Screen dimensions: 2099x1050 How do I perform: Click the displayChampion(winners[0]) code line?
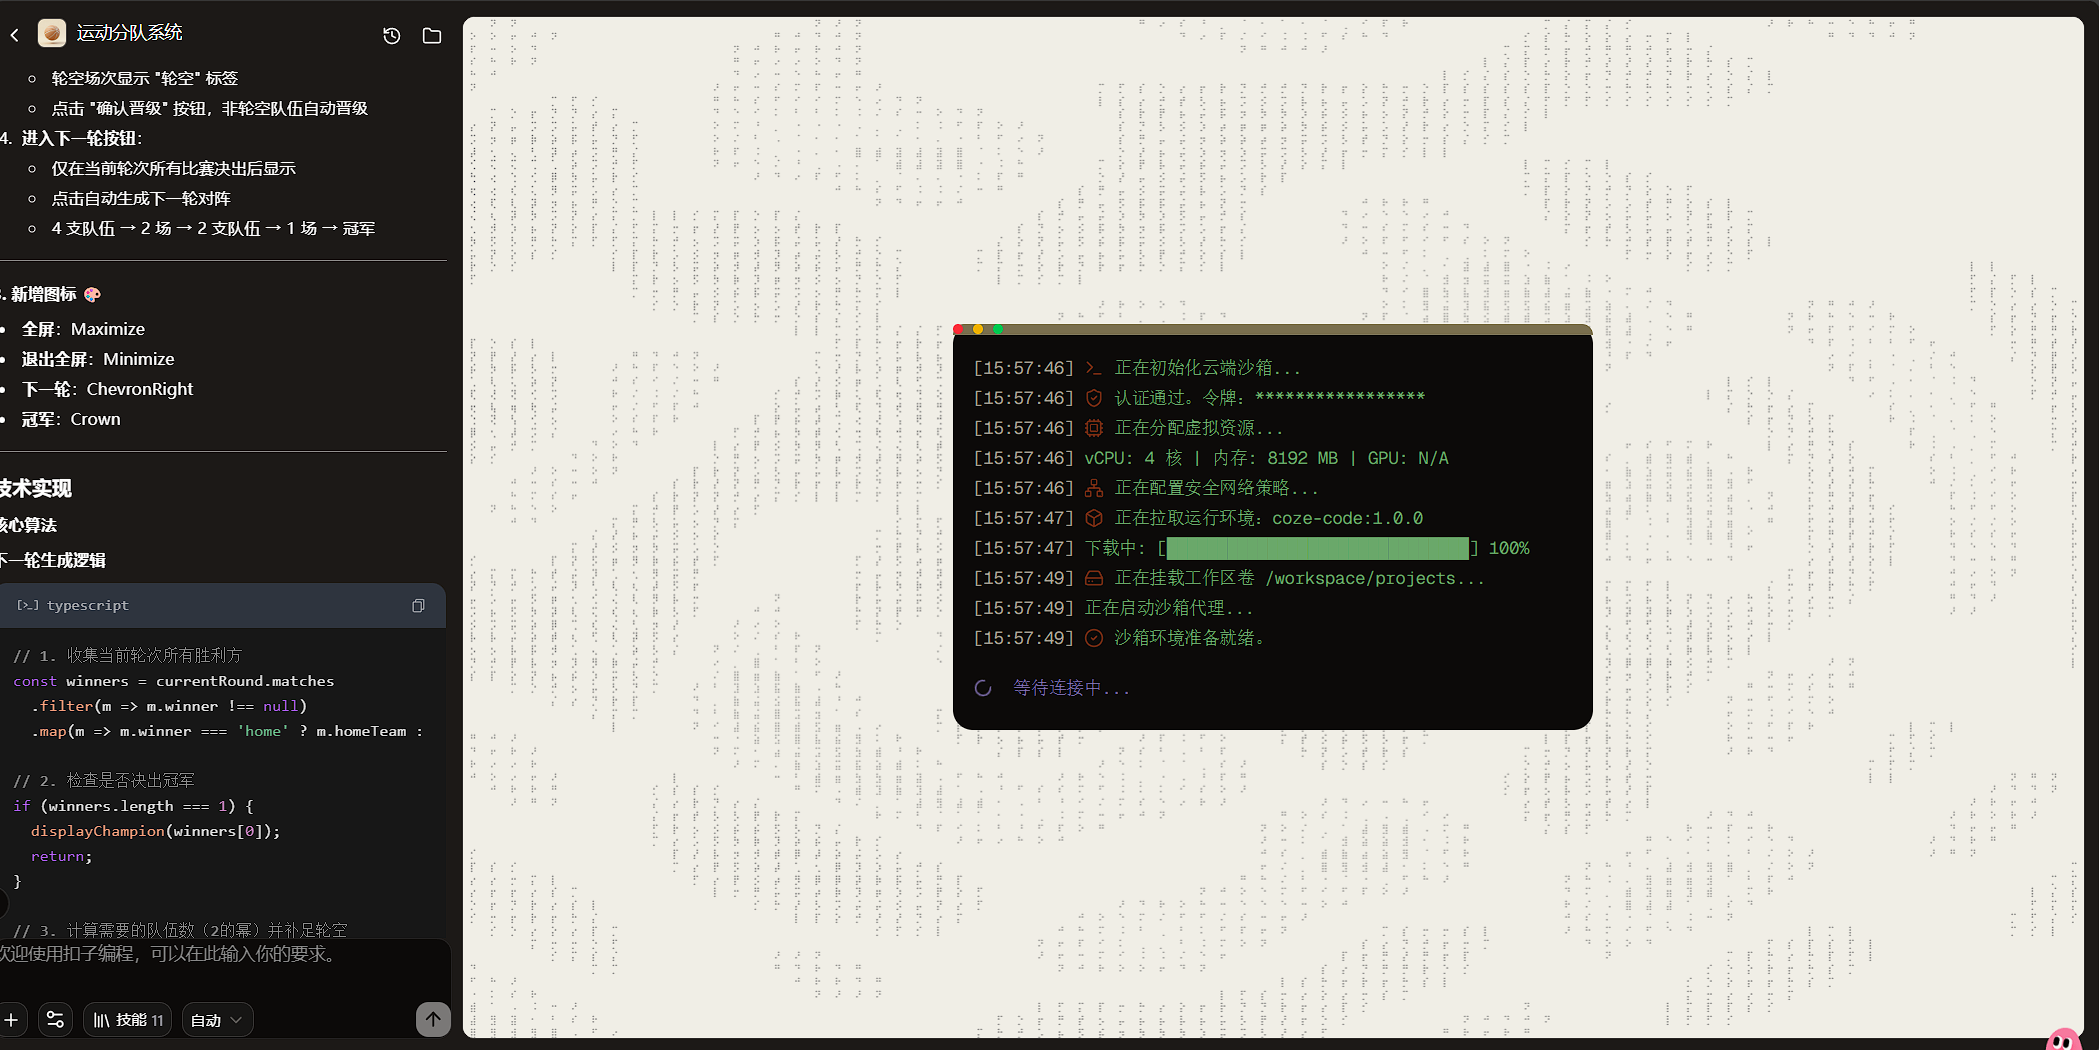(x=156, y=831)
